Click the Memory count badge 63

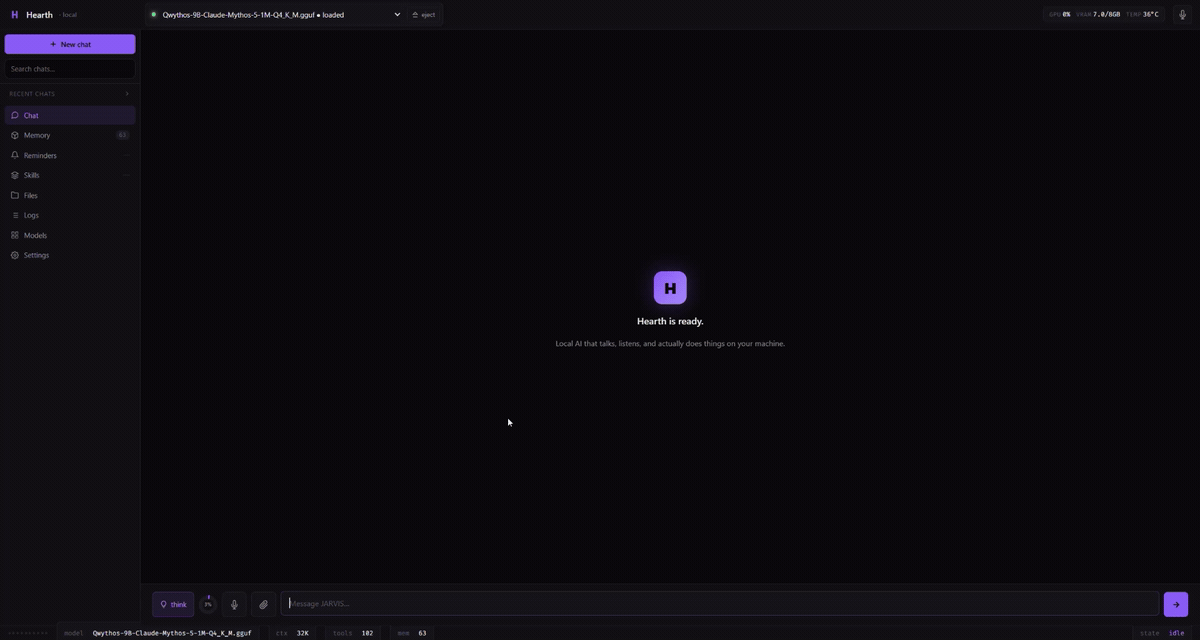click(x=123, y=135)
